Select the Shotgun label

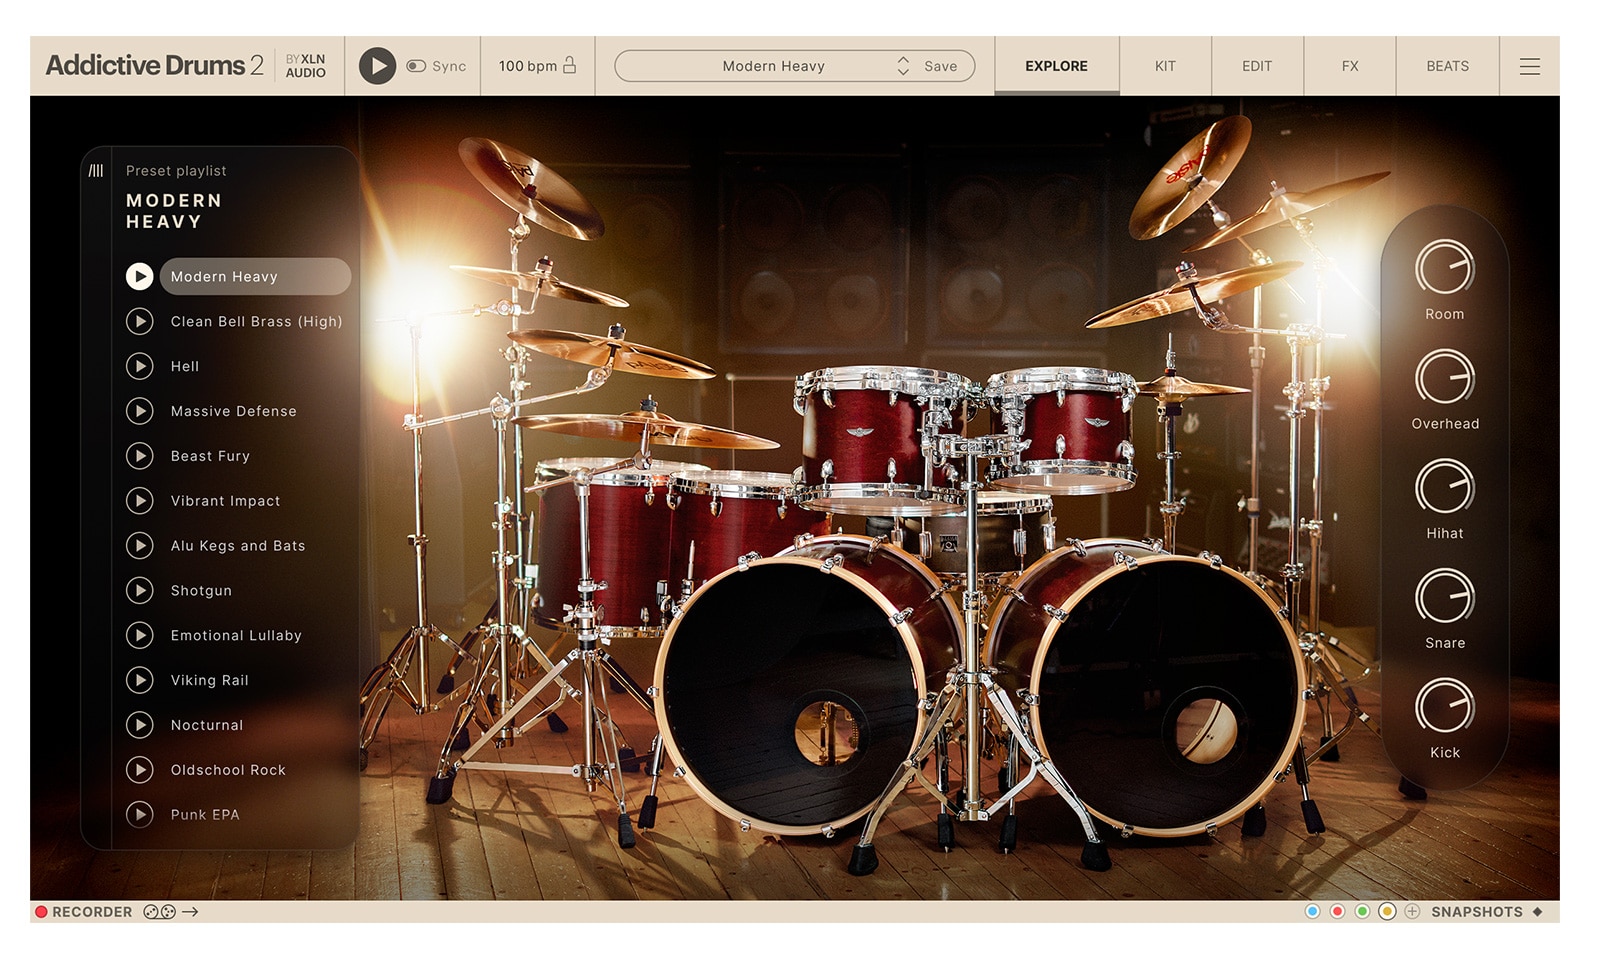201,590
